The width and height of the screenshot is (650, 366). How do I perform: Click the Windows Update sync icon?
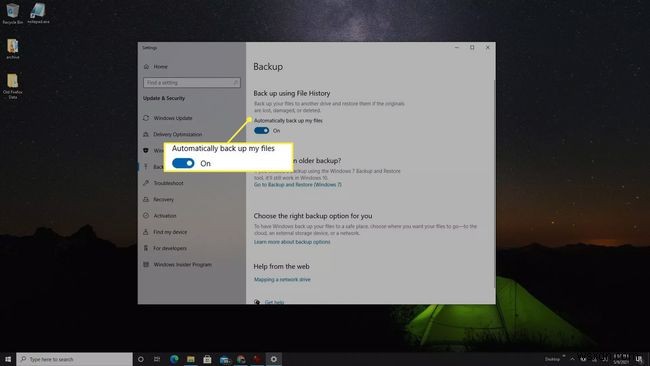[146, 118]
